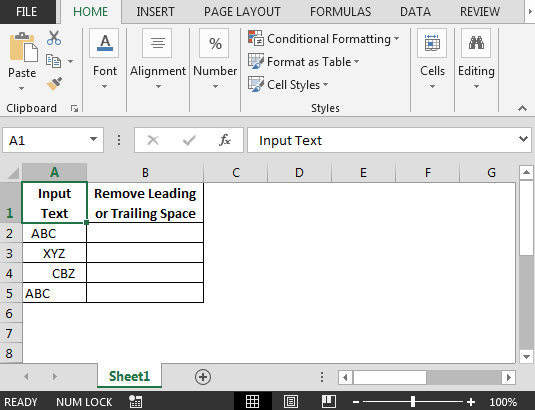This screenshot has width=535, height=410.
Task: Switch to the INSERT tab
Action: click(x=155, y=12)
